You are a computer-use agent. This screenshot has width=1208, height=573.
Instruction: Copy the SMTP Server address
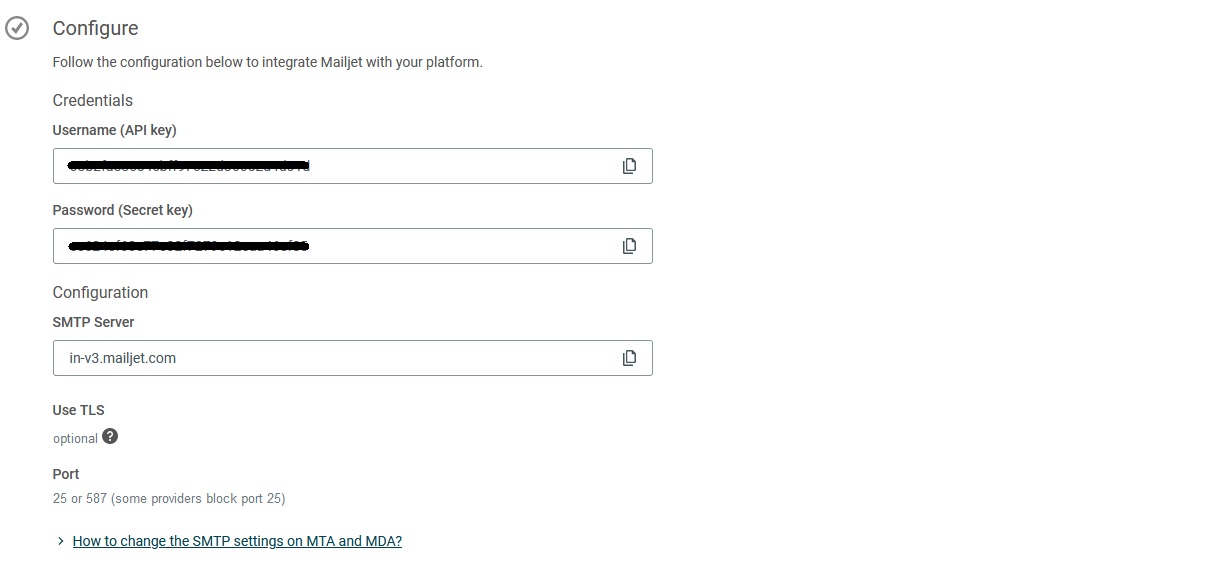[x=629, y=358]
